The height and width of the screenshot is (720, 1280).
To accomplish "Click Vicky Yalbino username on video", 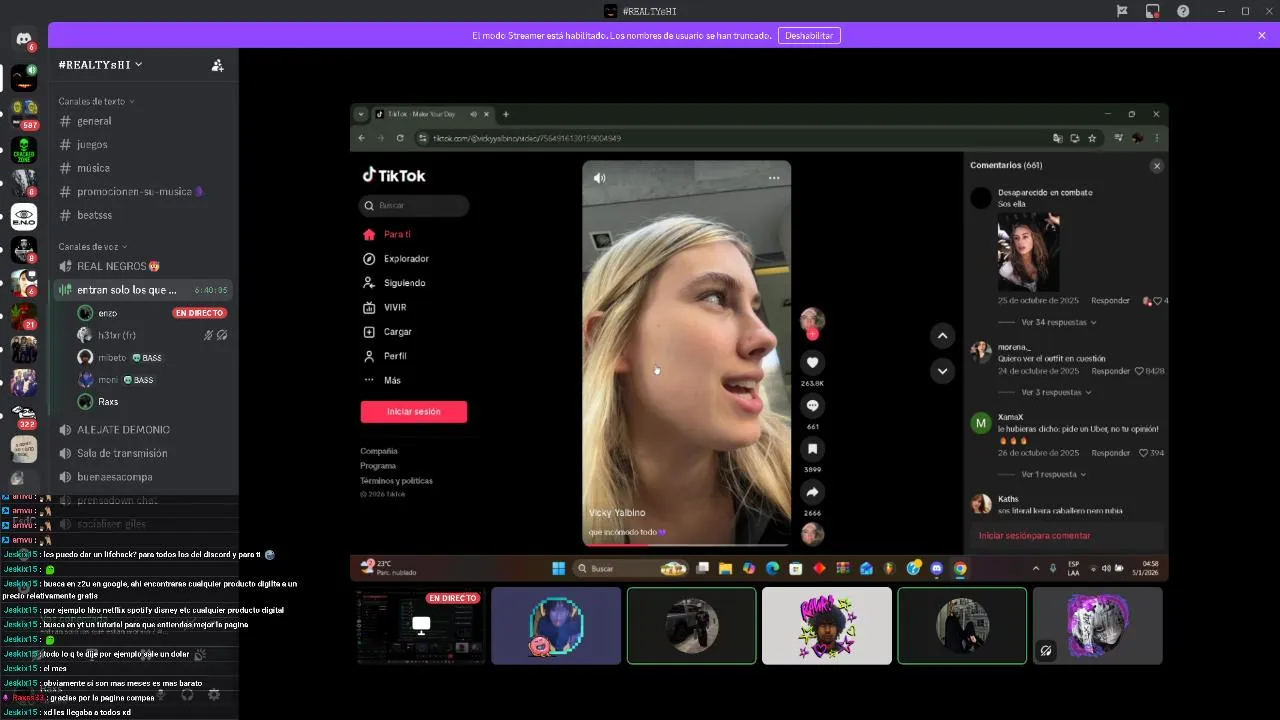I will coord(617,513).
